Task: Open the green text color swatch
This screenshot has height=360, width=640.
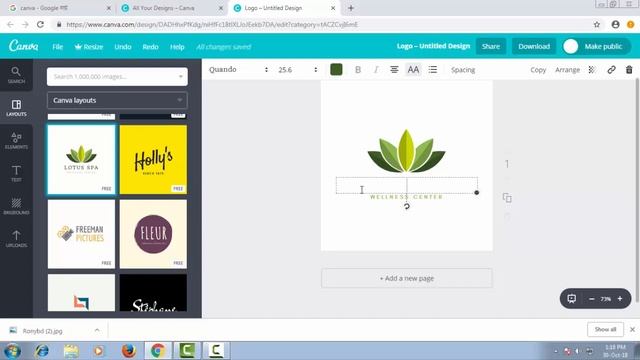Action: coord(336,70)
